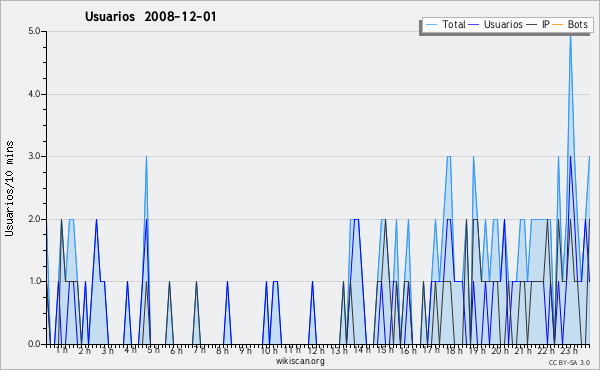Click the y-axis value '3.0'
The image size is (600, 370).
[x=34, y=156]
